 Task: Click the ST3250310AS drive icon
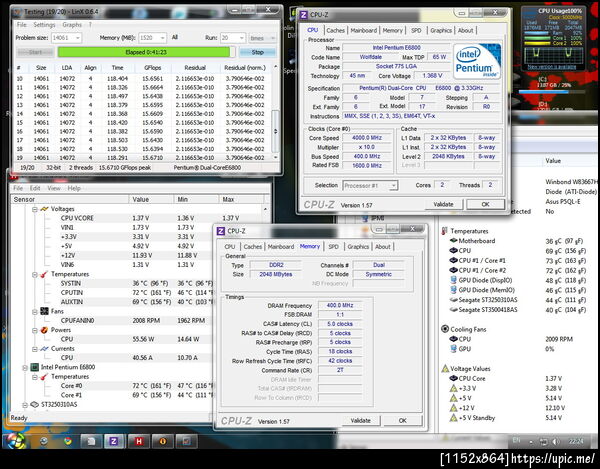(x=35, y=404)
